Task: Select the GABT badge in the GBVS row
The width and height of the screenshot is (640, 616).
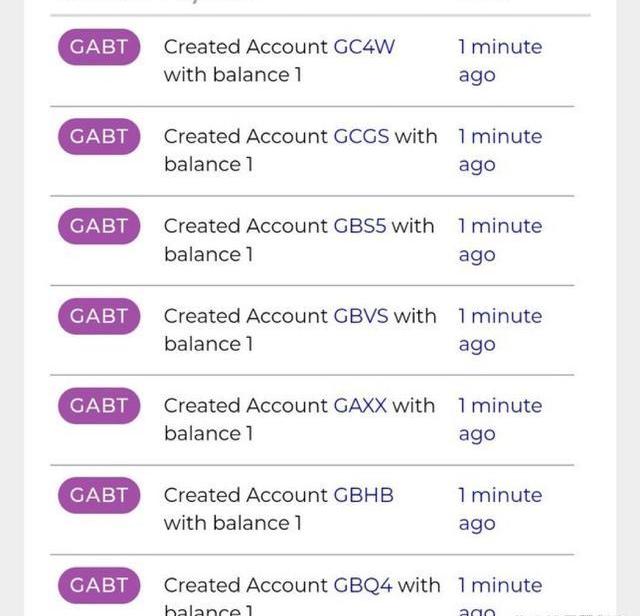Action: point(99,317)
